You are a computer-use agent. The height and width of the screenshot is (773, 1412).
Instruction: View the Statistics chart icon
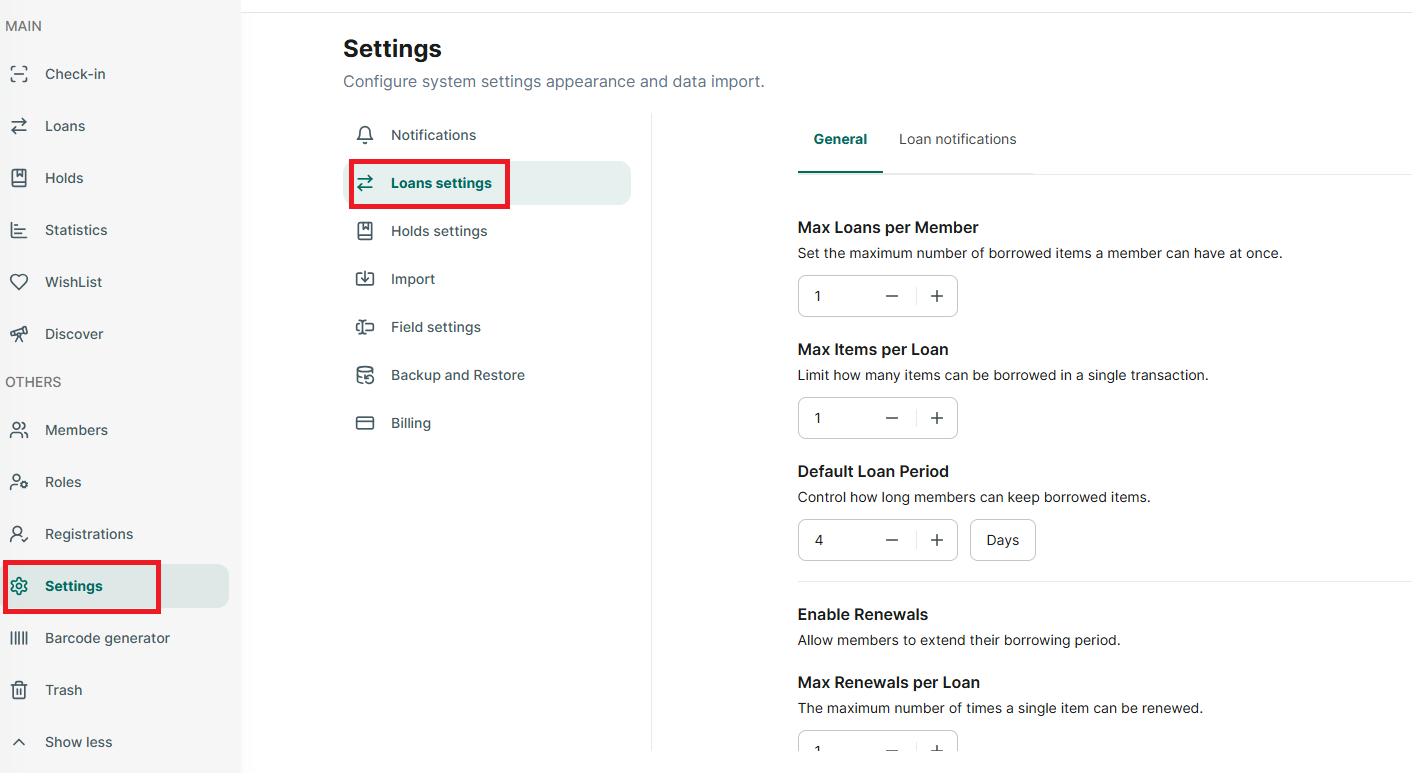[19, 230]
